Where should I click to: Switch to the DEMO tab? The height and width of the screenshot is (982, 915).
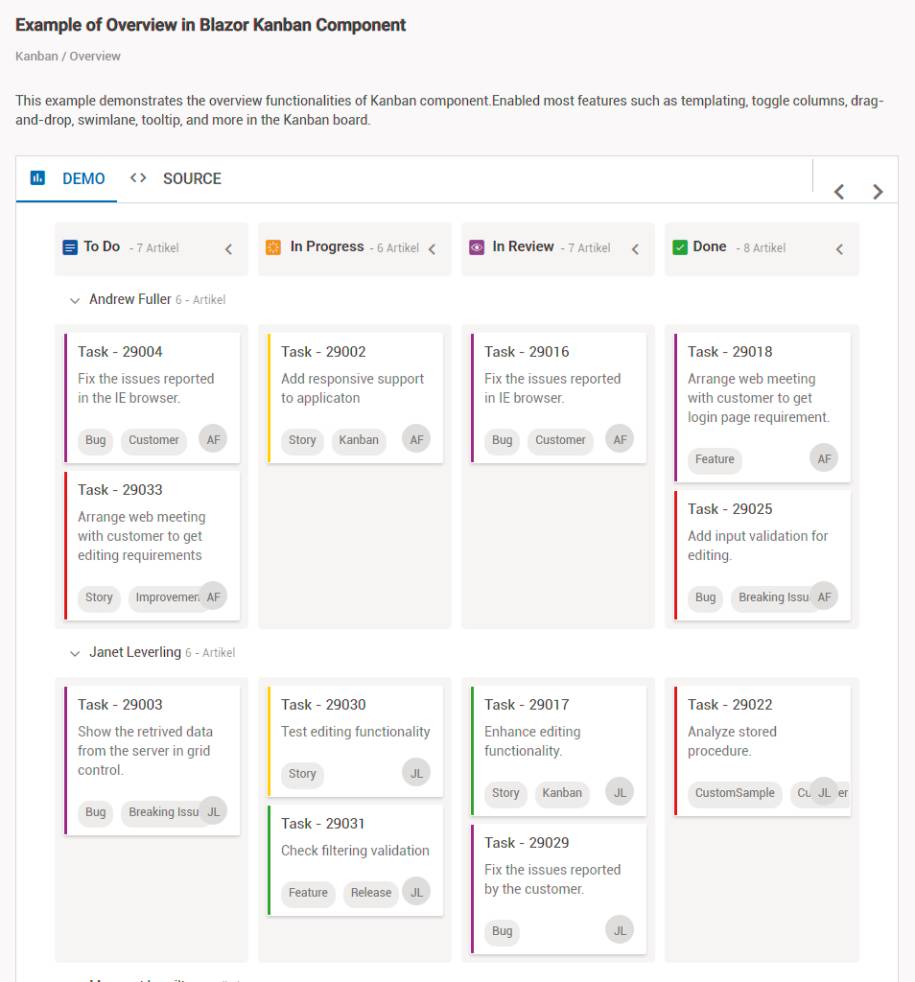coord(83,179)
